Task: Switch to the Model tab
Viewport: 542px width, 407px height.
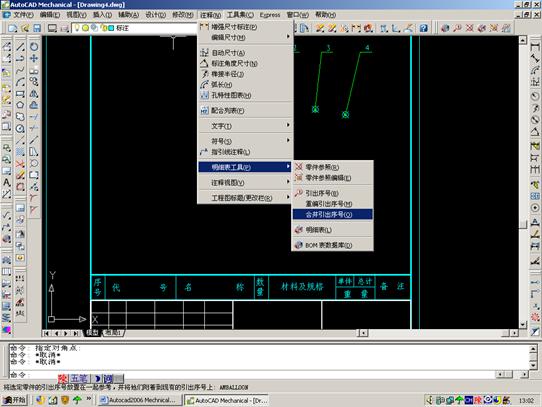Action: (x=92, y=333)
